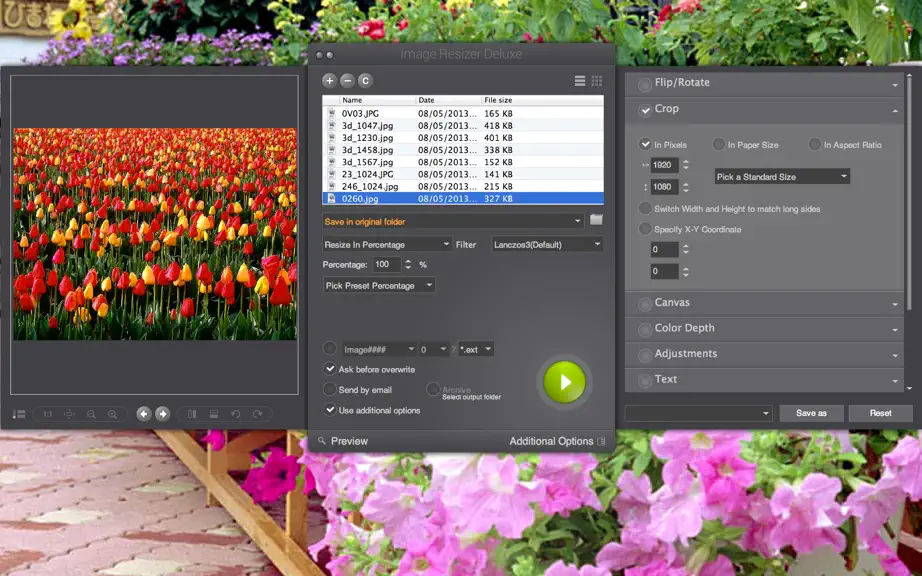The width and height of the screenshot is (922, 576).
Task: Click the browse output folder icon
Action: coord(596,220)
